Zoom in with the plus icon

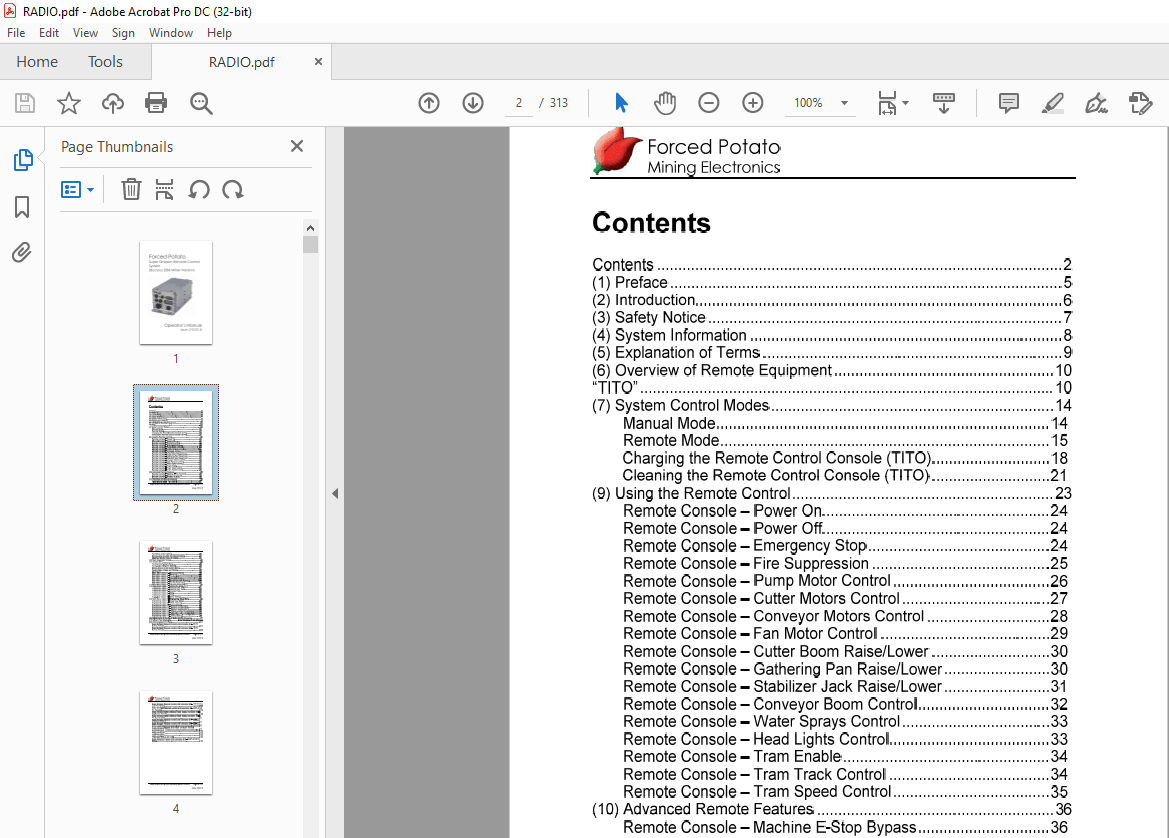click(x=753, y=103)
